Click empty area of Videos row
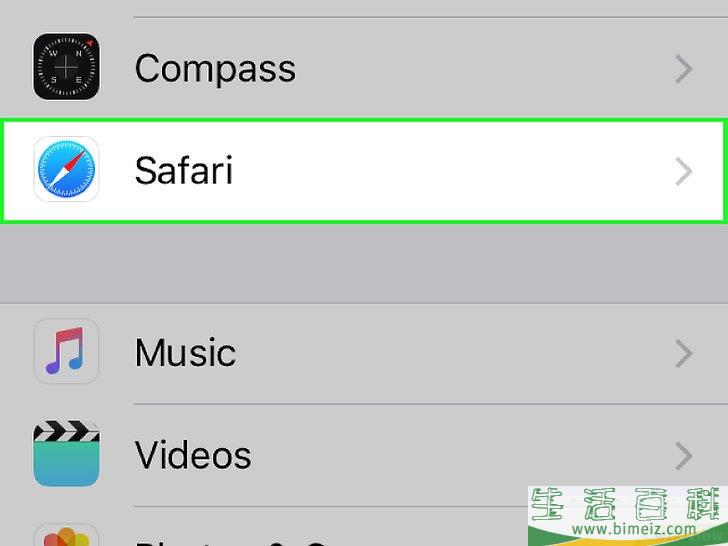Screen dimensions: 728x546 click(x=395, y=455)
